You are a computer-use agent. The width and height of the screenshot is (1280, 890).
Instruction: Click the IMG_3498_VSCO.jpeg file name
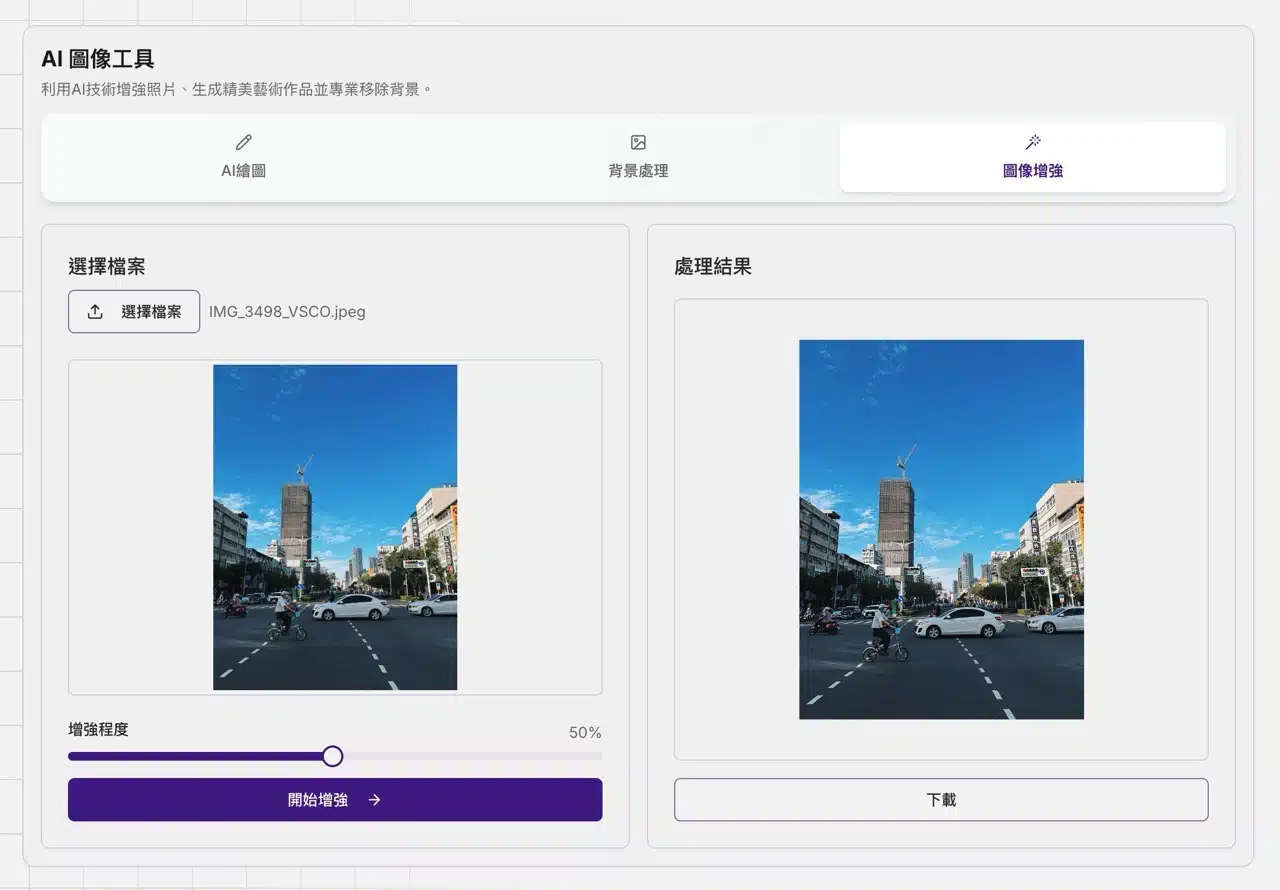(287, 312)
